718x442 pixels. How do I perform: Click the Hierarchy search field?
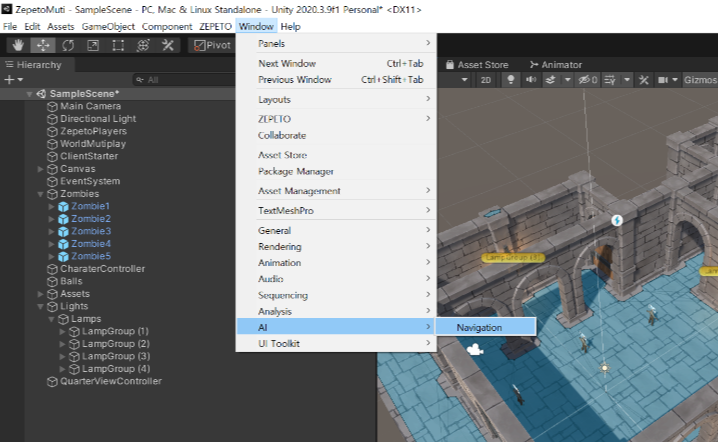[184, 80]
